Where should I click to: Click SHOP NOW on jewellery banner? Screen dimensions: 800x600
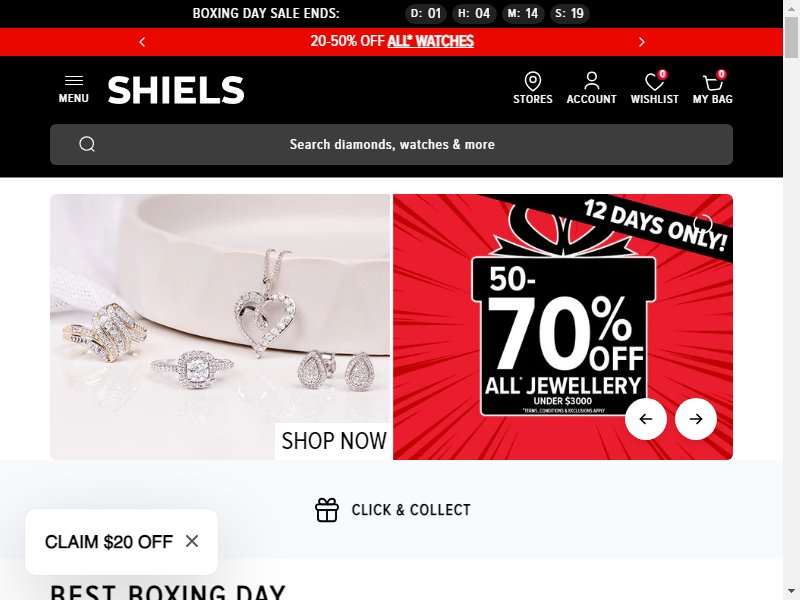[x=334, y=441]
